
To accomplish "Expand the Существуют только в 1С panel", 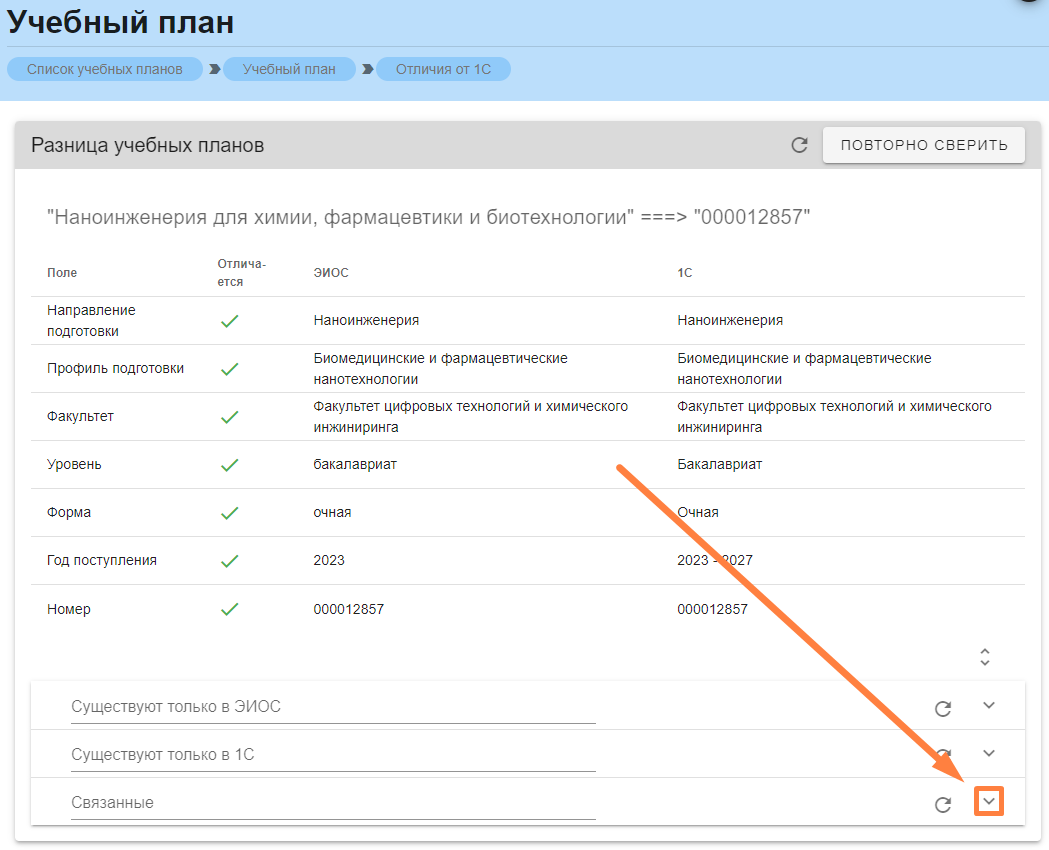I will tap(989, 753).
